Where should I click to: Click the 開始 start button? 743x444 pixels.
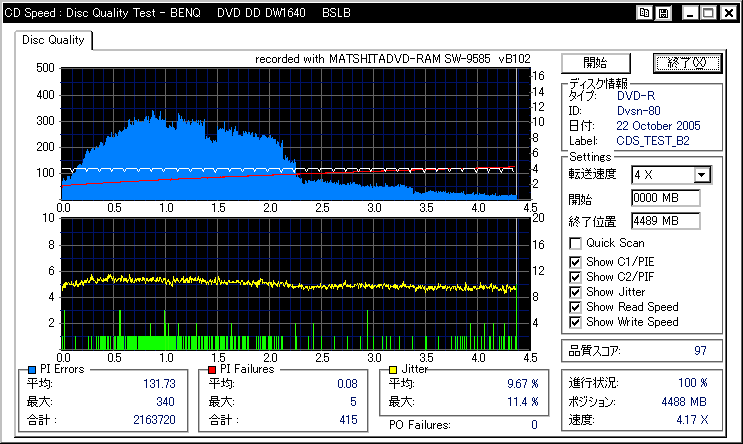coord(596,63)
